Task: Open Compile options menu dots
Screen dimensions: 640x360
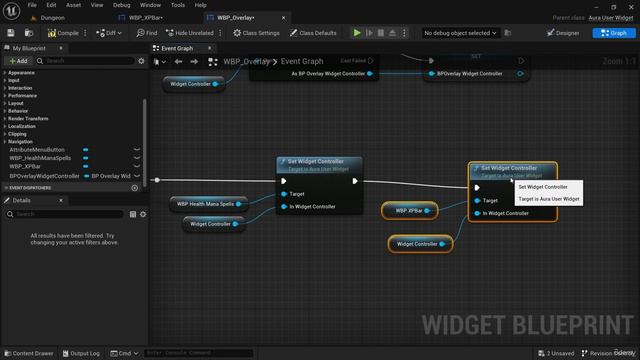Action: click(x=85, y=33)
